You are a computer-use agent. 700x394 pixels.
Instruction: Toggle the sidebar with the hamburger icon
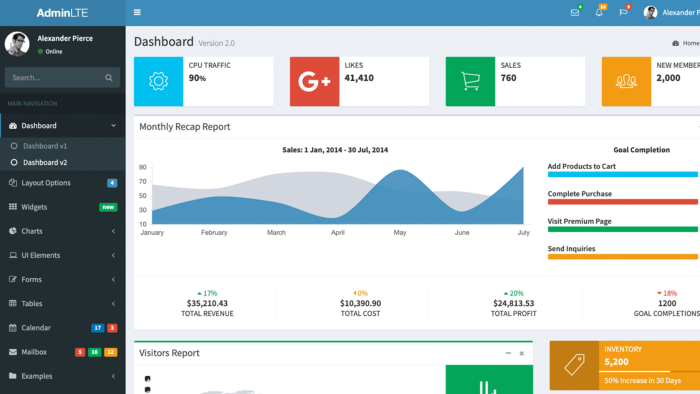tap(137, 12)
